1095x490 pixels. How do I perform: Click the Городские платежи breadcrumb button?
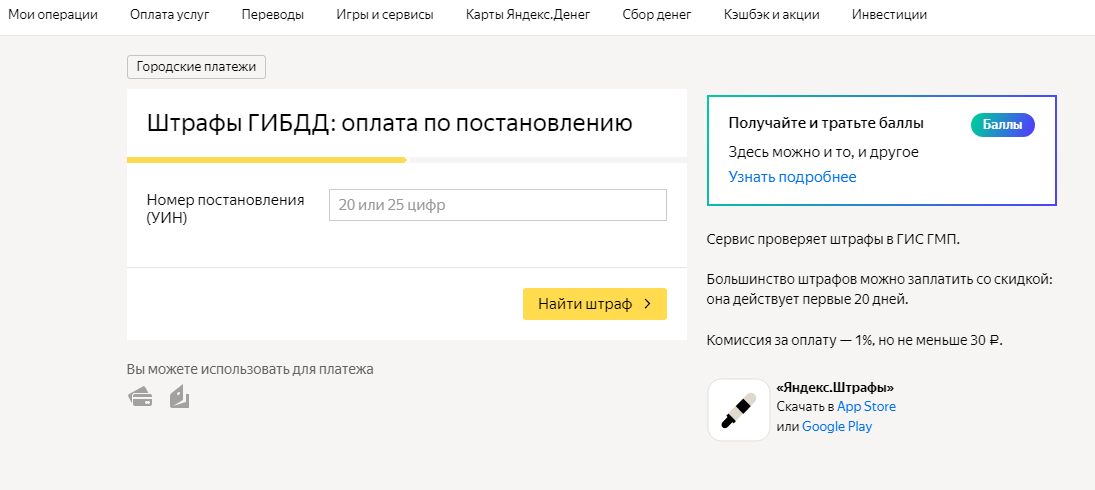(x=196, y=67)
